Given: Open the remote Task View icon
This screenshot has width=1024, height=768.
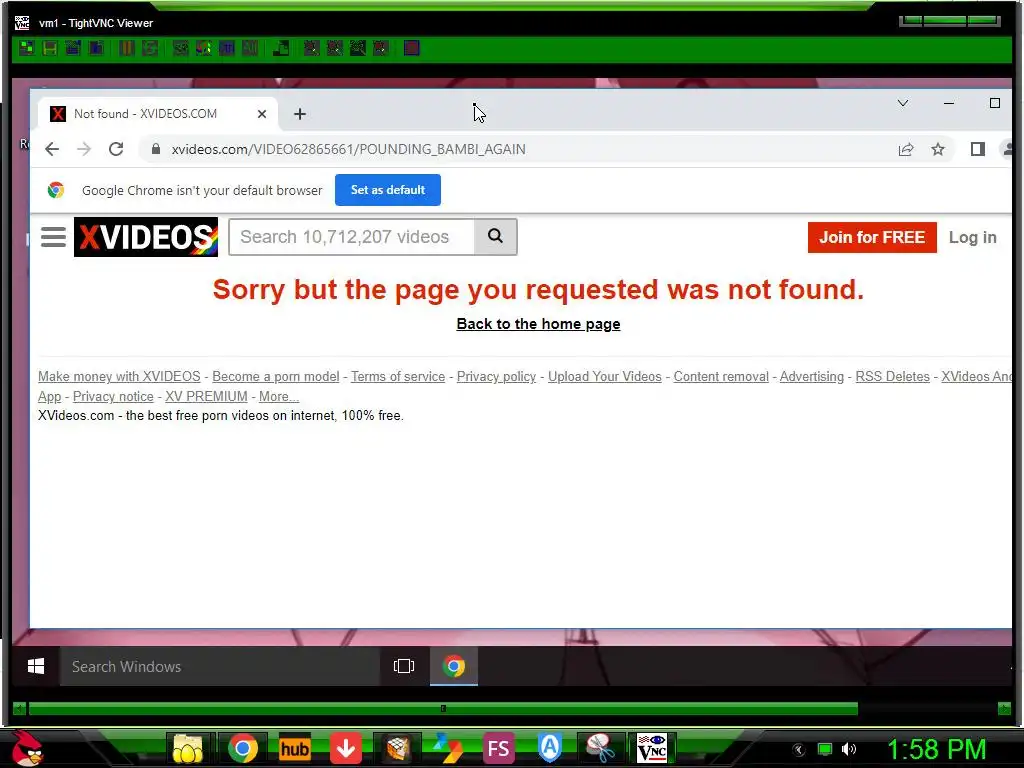Looking at the screenshot, I should tap(404, 666).
